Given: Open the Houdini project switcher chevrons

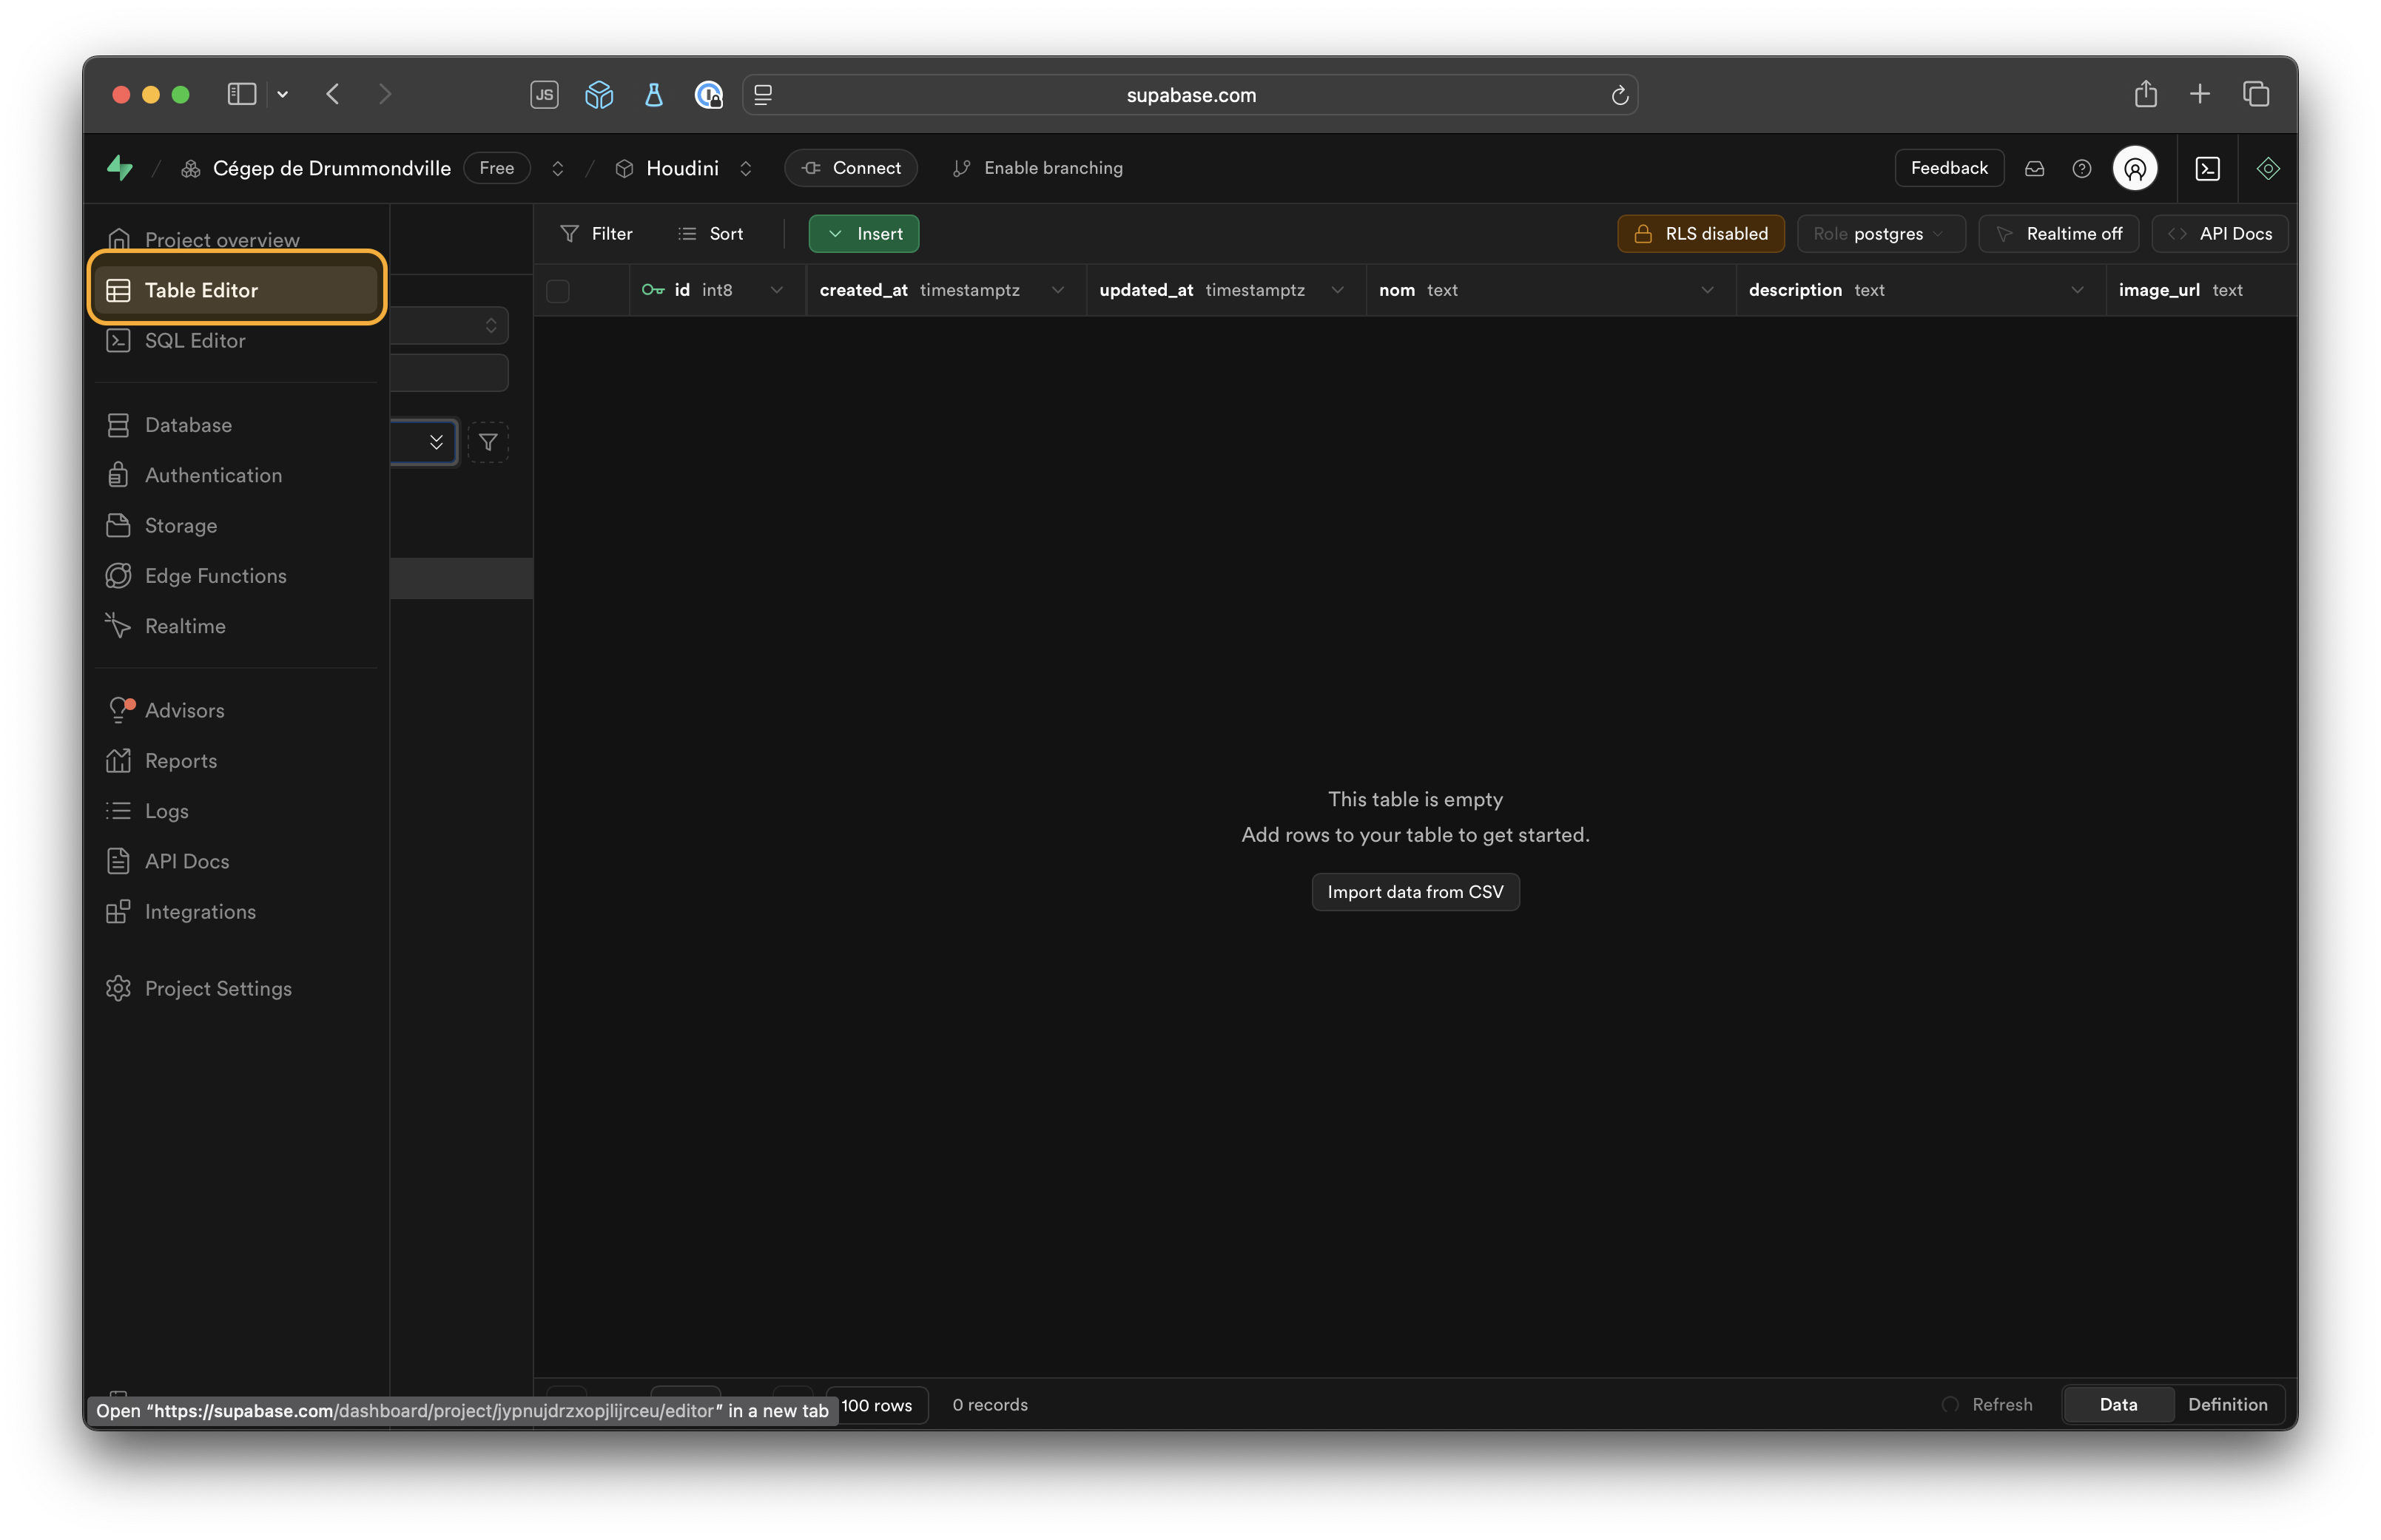Looking at the screenshot, I should pos(745,168).
